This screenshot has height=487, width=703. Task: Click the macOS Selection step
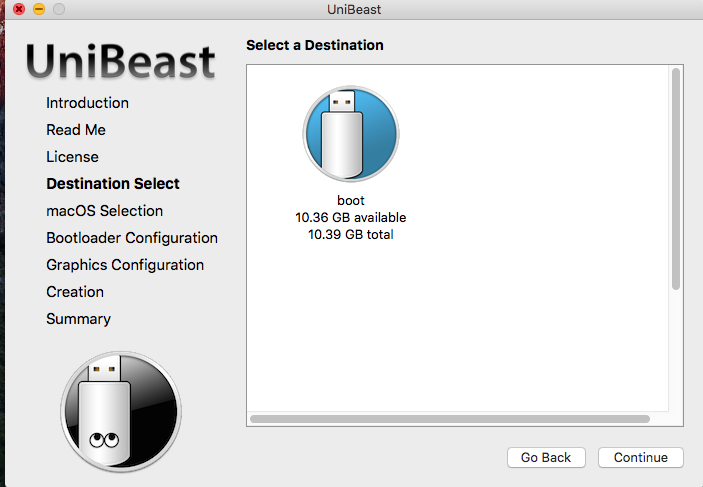pyautogui.click(x=104, y=211)
